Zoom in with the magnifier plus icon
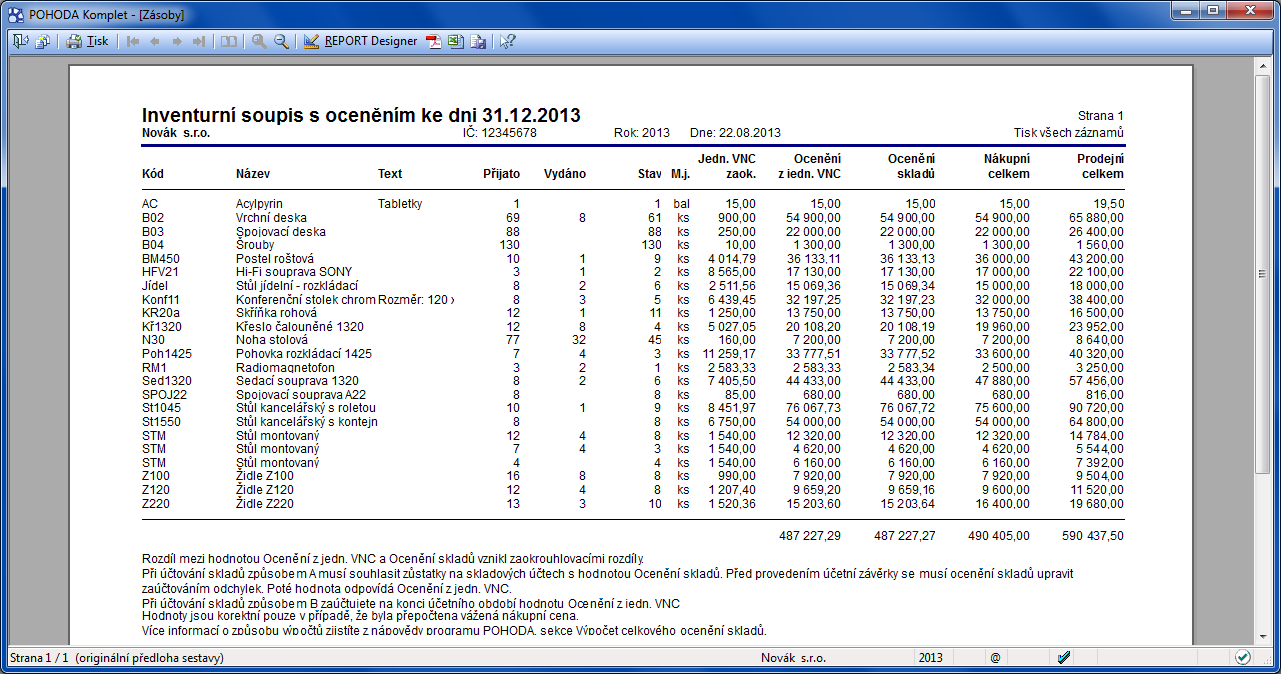Screen dimensions: 1281x674 pos(259,41)
